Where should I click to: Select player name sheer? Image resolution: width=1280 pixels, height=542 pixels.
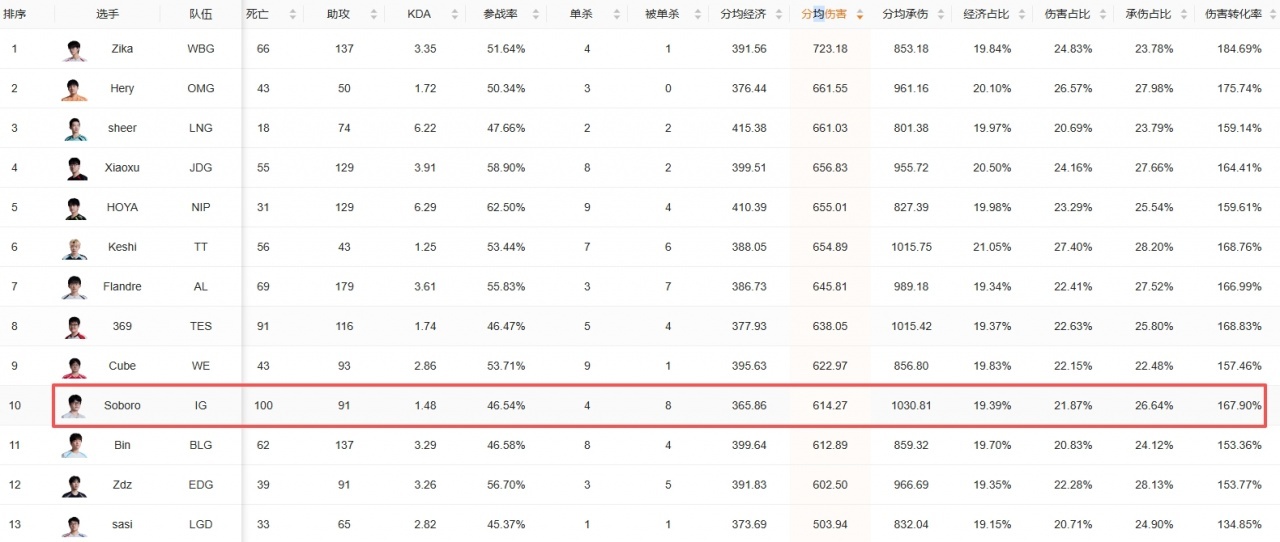click(x=122, y=128)
